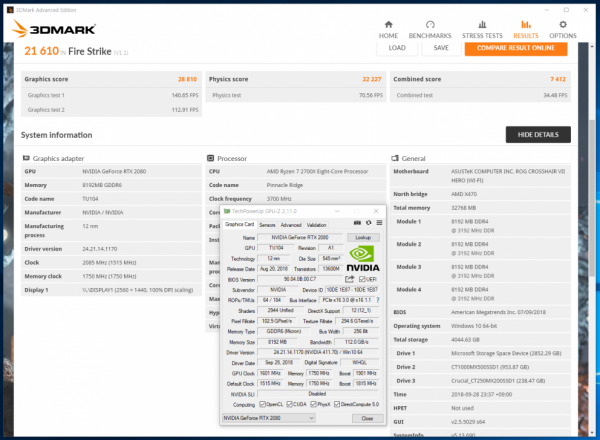Toggle the DirectCompute 5.0 checkbox
Viewport: 600px width, 440px height.
click(x=337, y=404)
